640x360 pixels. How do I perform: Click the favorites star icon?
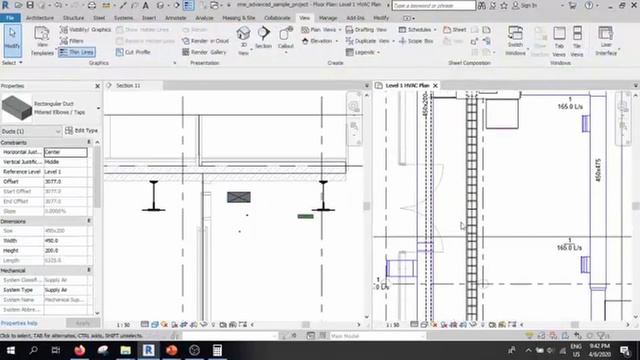click(x=504, y=5)
